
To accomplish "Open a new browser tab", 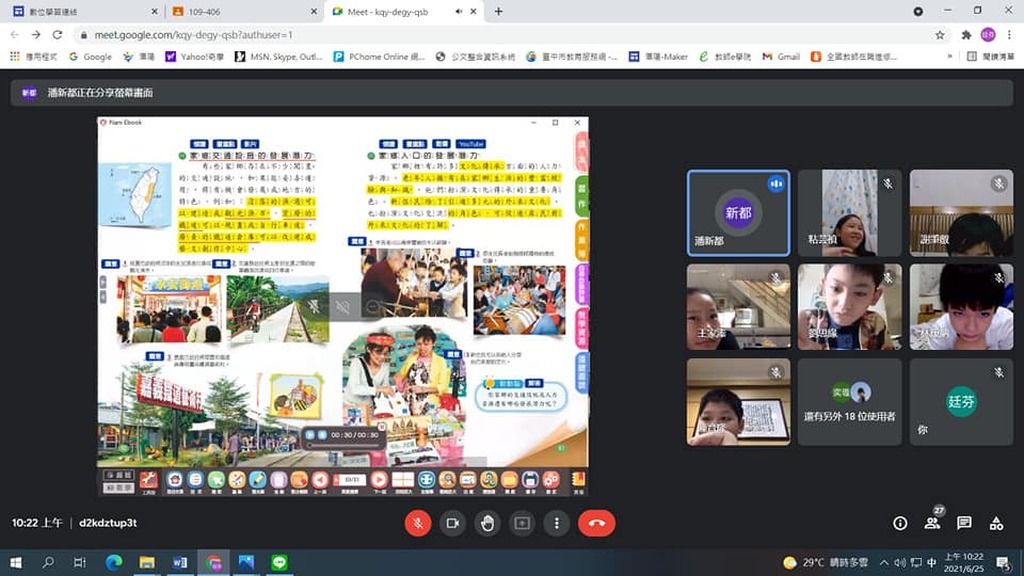I will [498, 12].
